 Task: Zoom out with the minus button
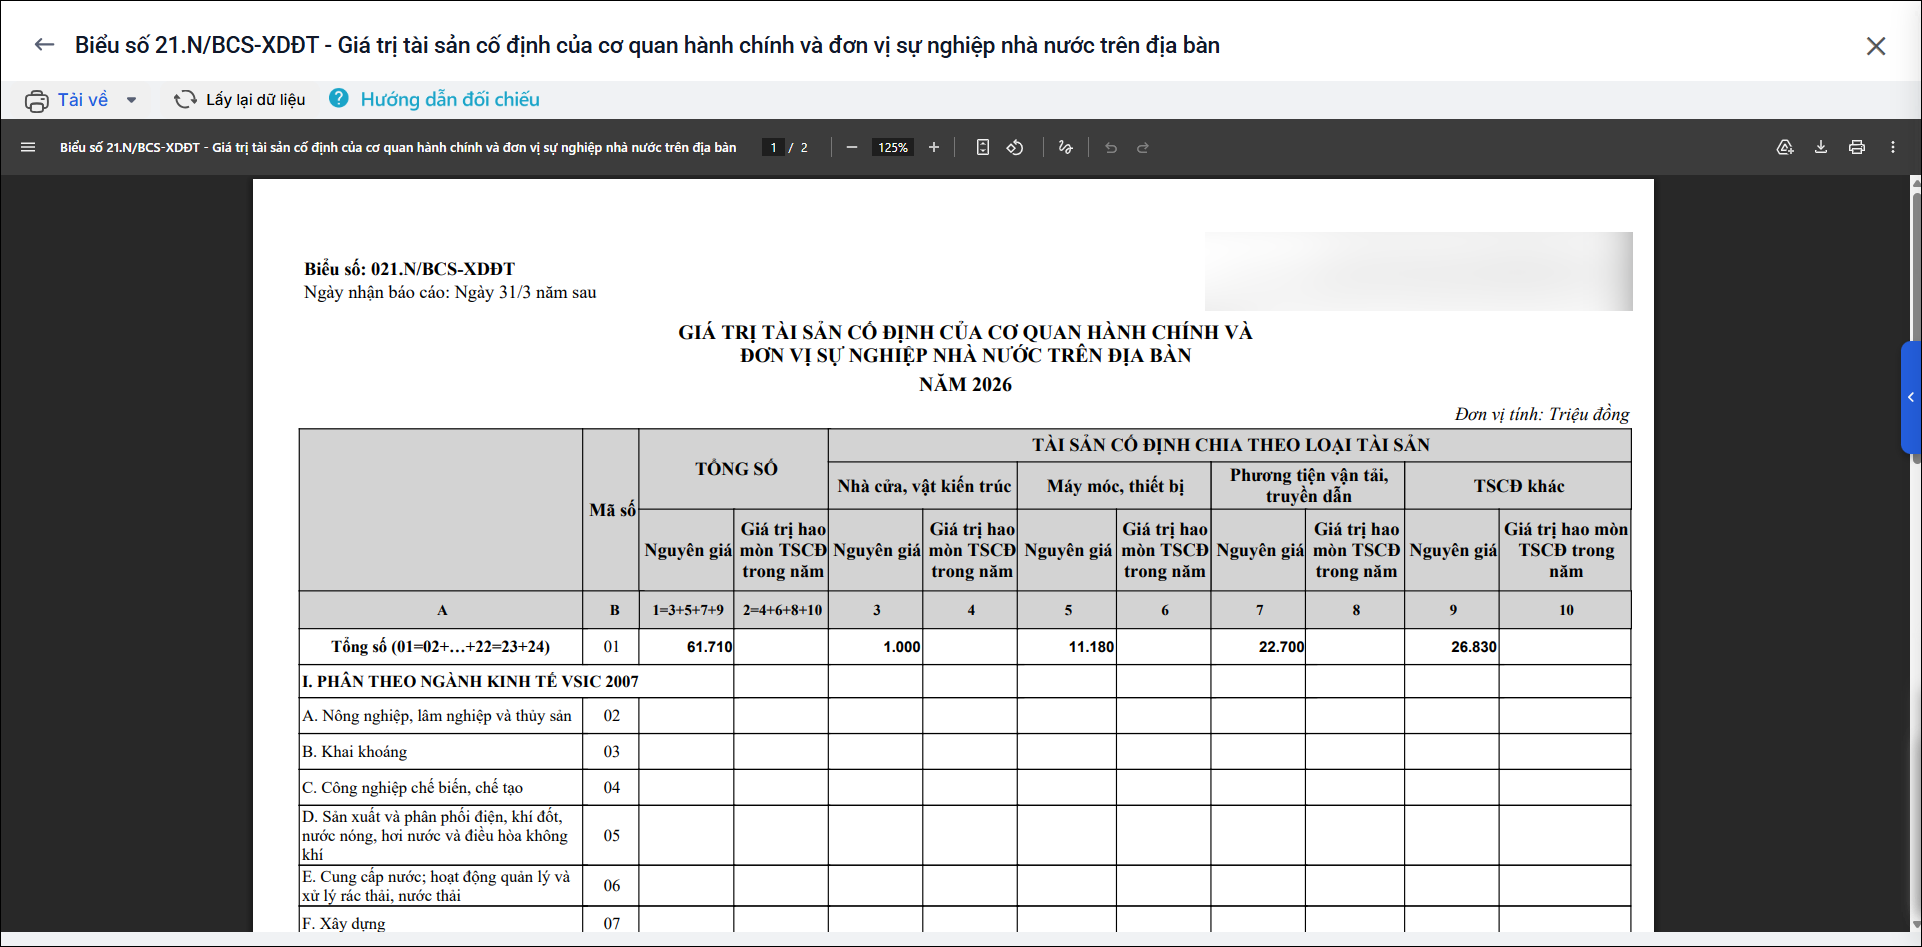pyautogui.click(x=852, y=147)
